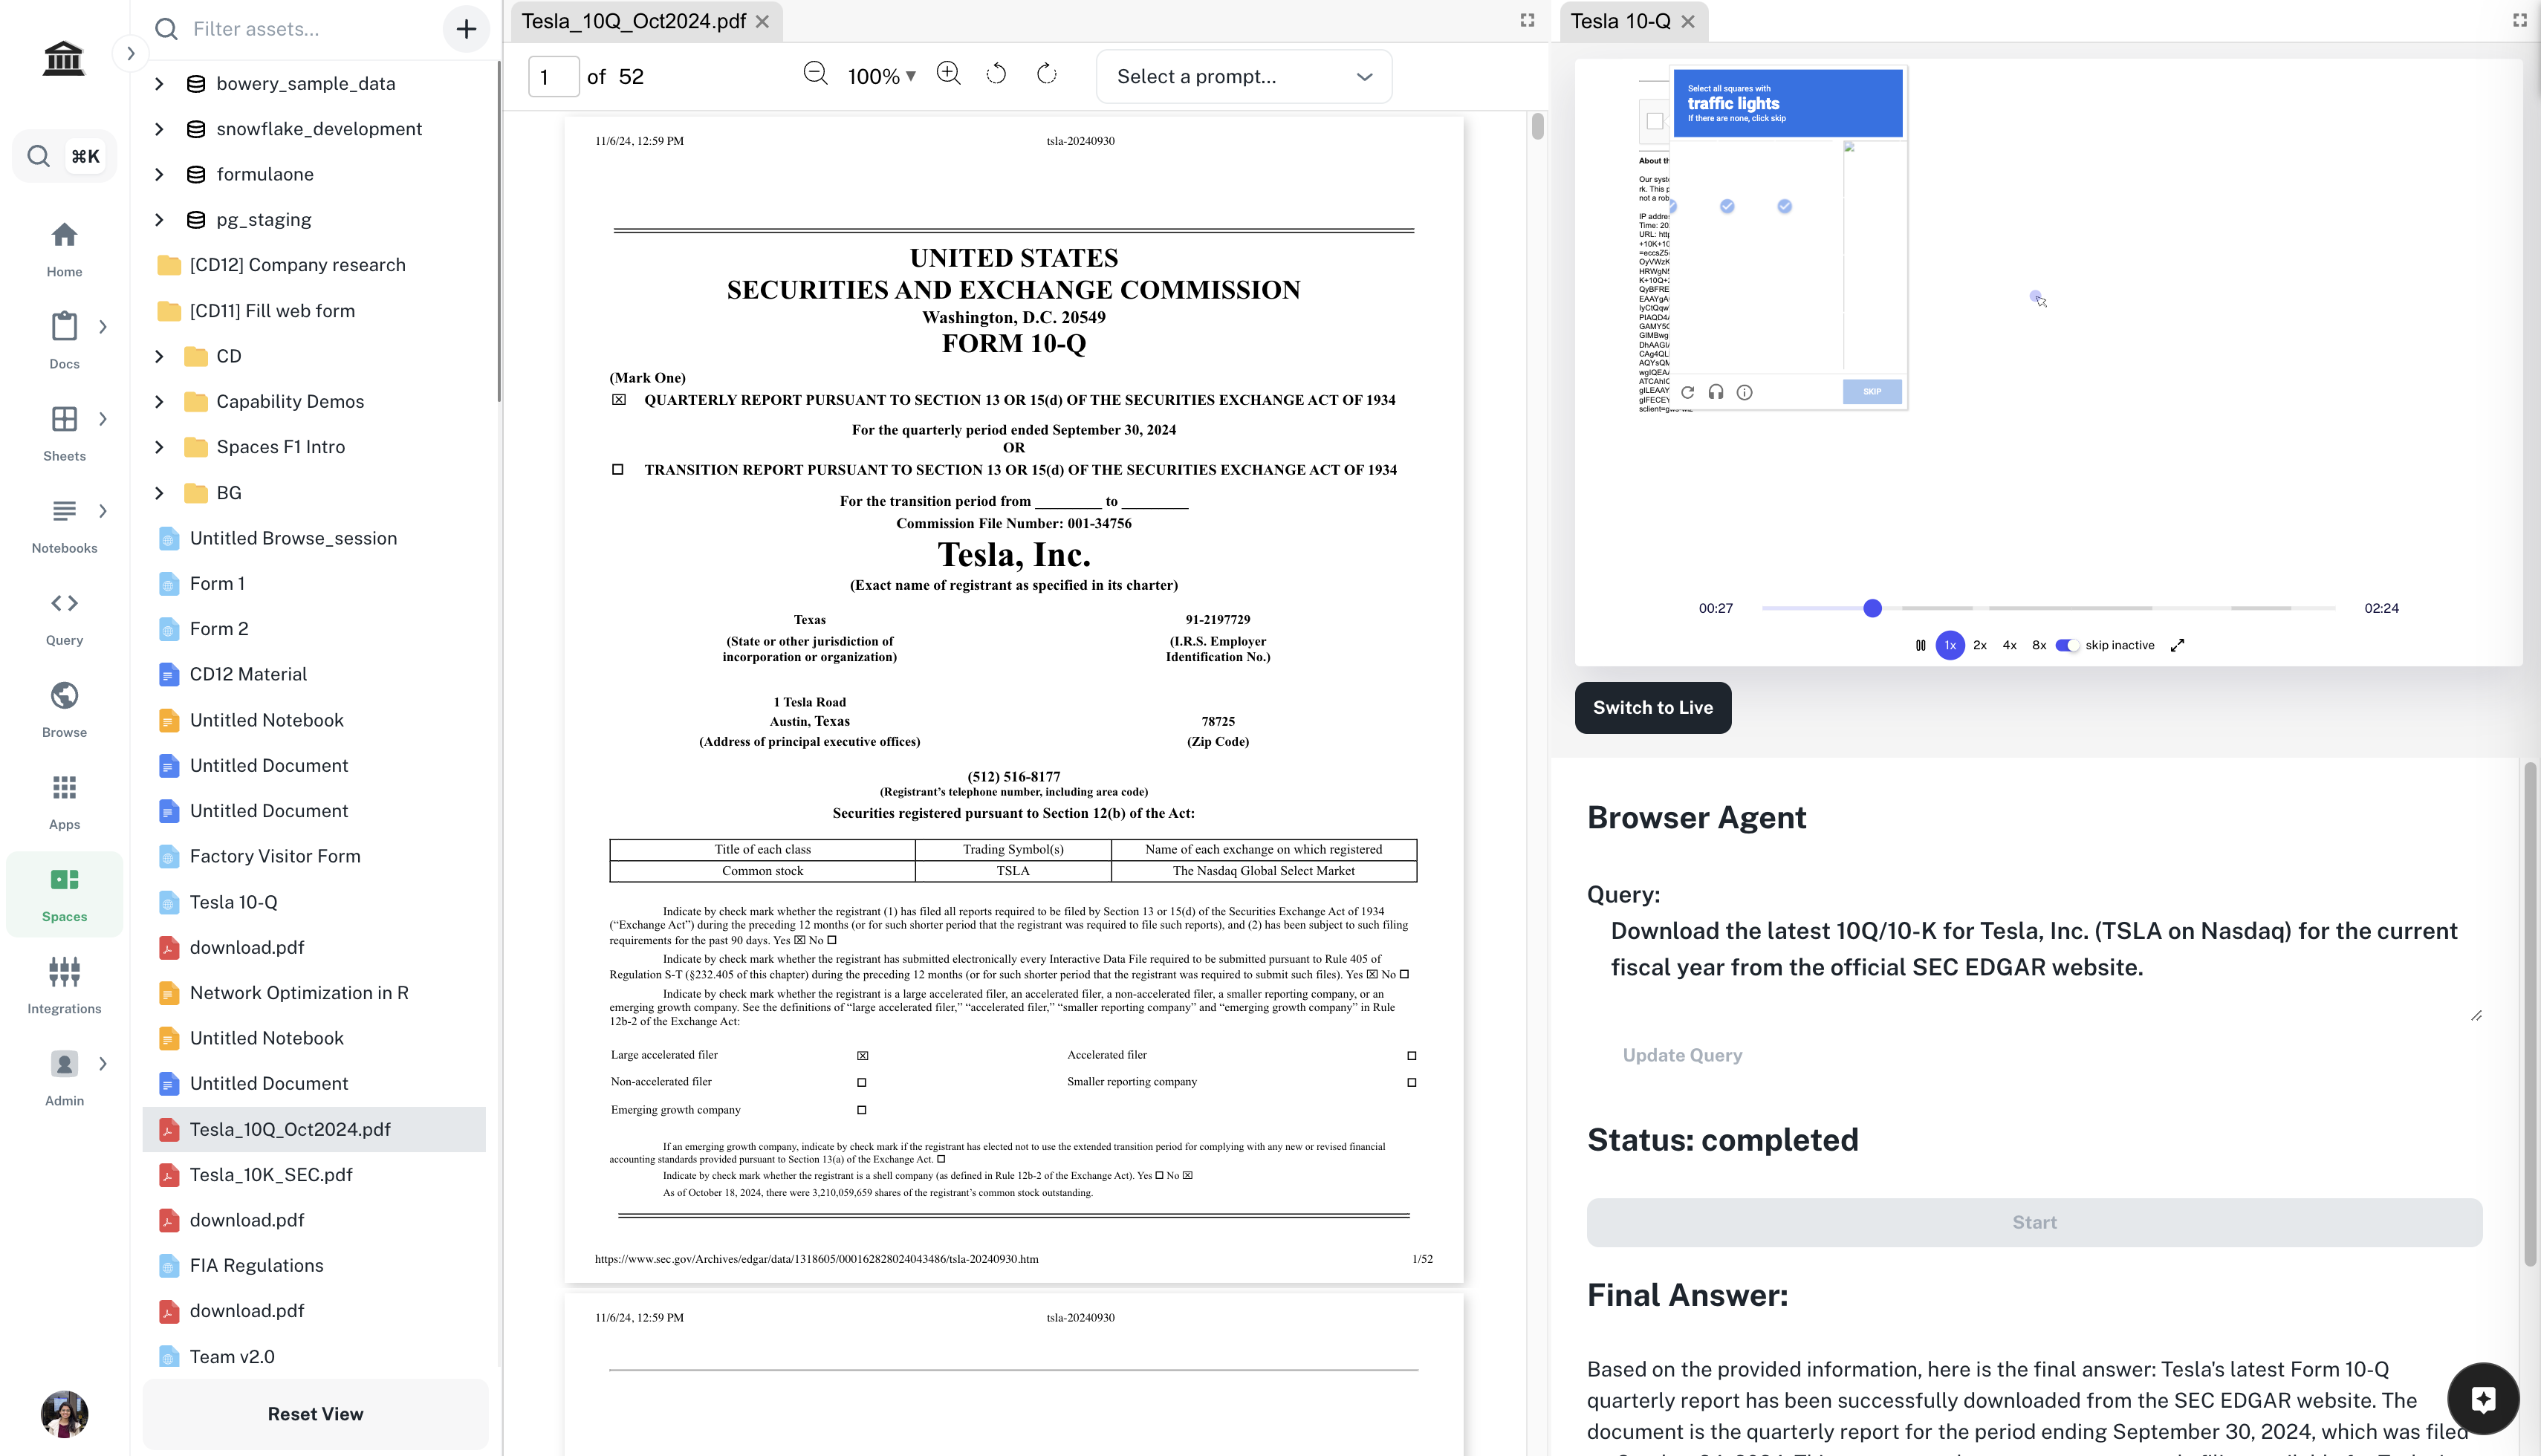
Task: Expand Sheets submenu chevron
Action: 103,419
